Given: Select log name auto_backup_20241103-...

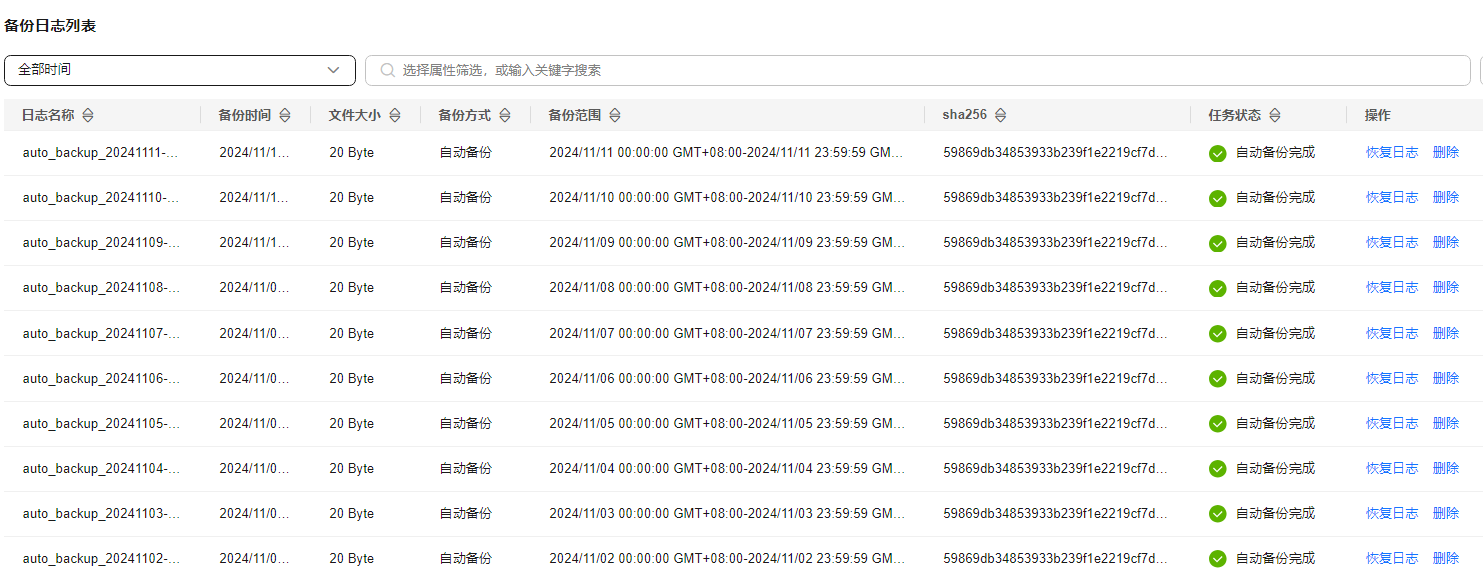Looking at the screenshot, I should point(101,514).
